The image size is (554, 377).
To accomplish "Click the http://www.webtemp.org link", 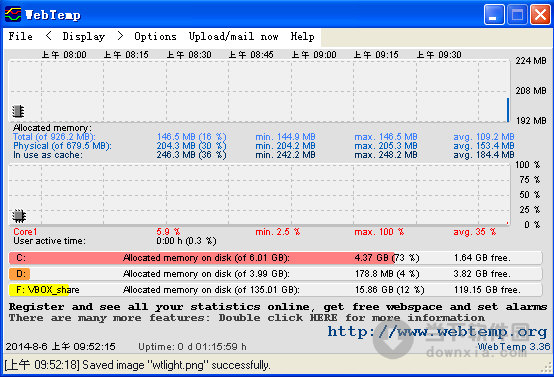I will tap(437, 331).
